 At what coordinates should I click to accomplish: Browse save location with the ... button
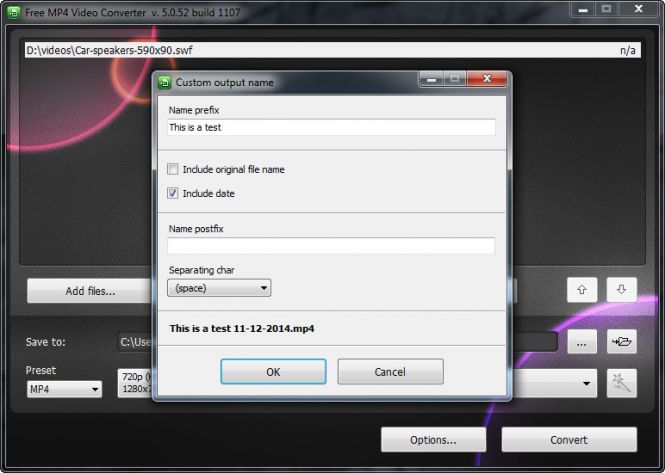pyautogui.click(x=582, y=341)
